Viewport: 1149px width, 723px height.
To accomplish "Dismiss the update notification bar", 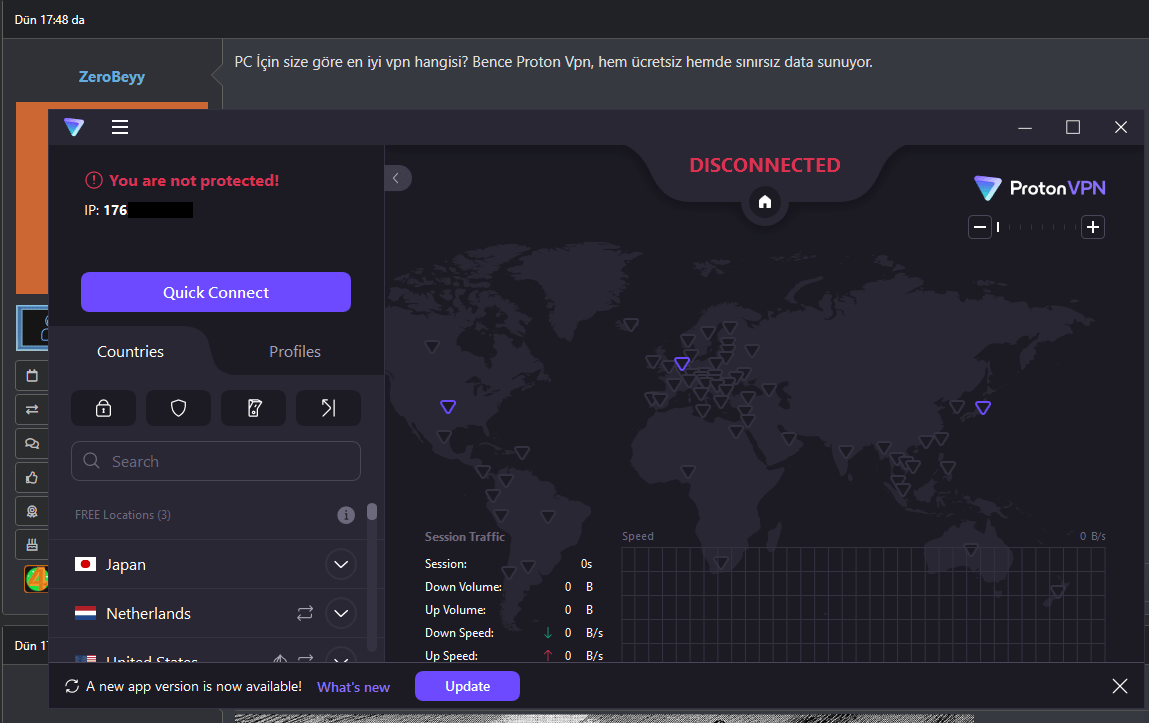I will coord(1120,686).
